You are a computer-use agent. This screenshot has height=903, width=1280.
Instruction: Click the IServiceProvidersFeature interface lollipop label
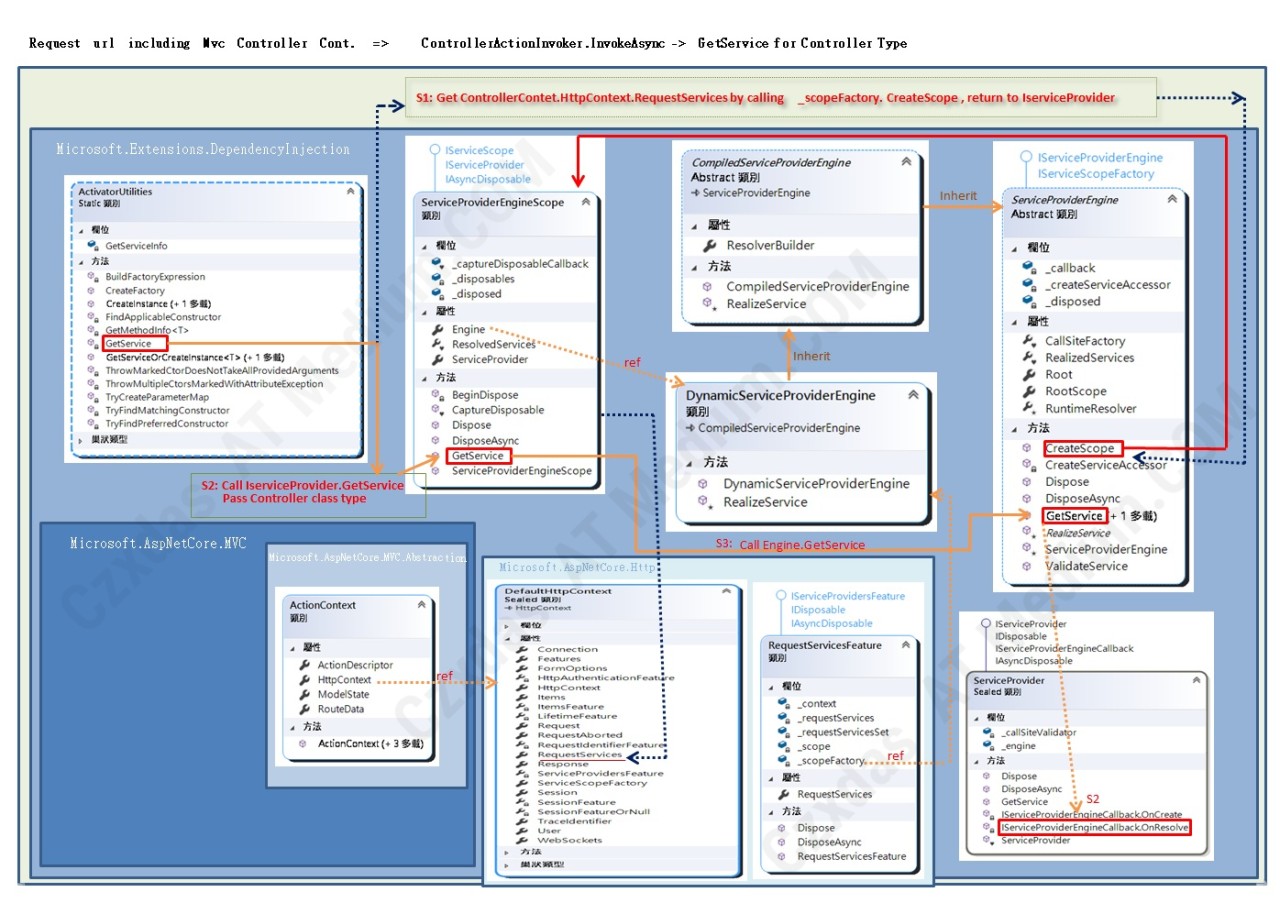pyautogui.click(x=847, y=596)
